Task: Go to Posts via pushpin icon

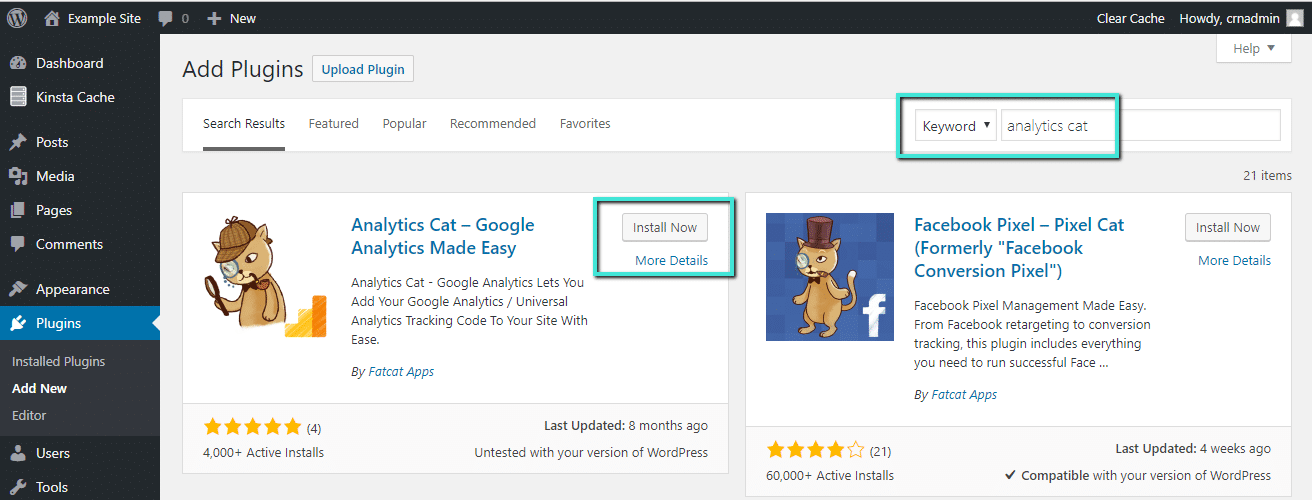Action: (18, 142)
